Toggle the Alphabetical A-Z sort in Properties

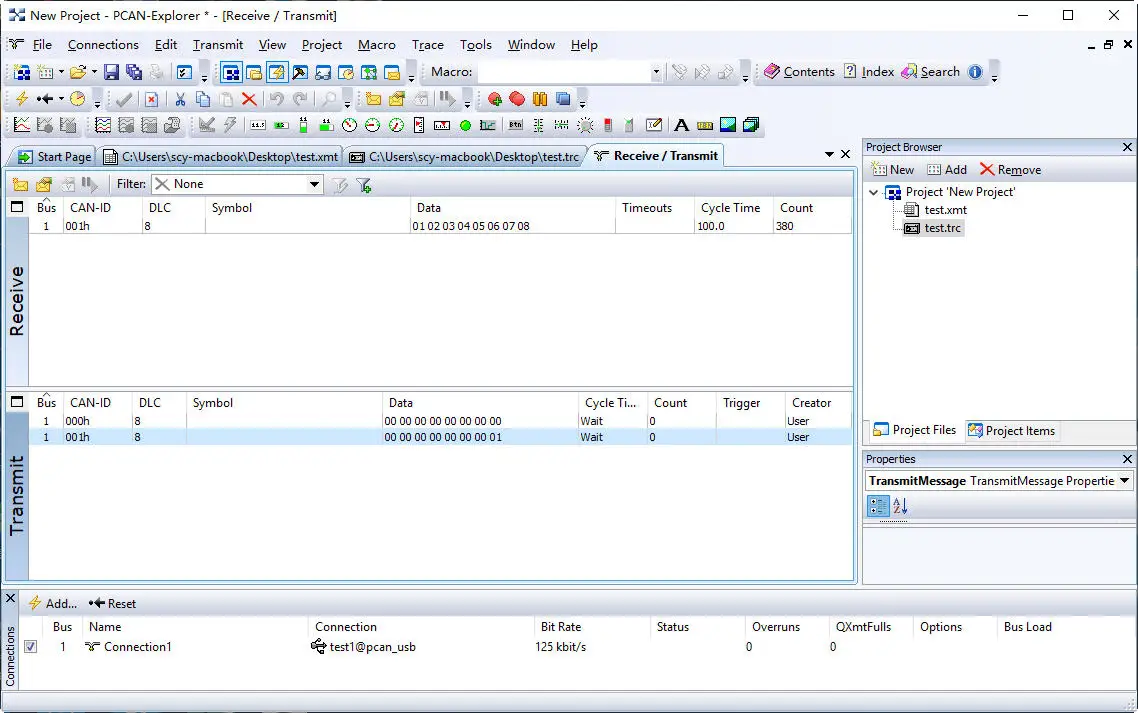900,506
